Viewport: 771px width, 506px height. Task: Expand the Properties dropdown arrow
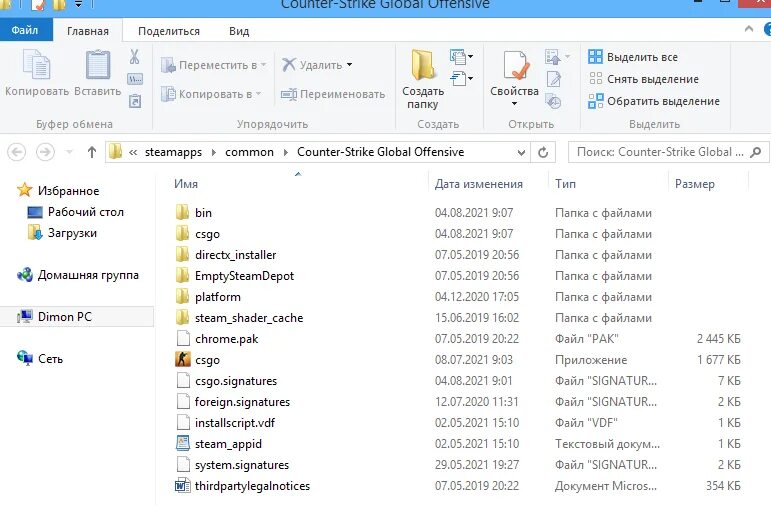click(x=514, y=103)
